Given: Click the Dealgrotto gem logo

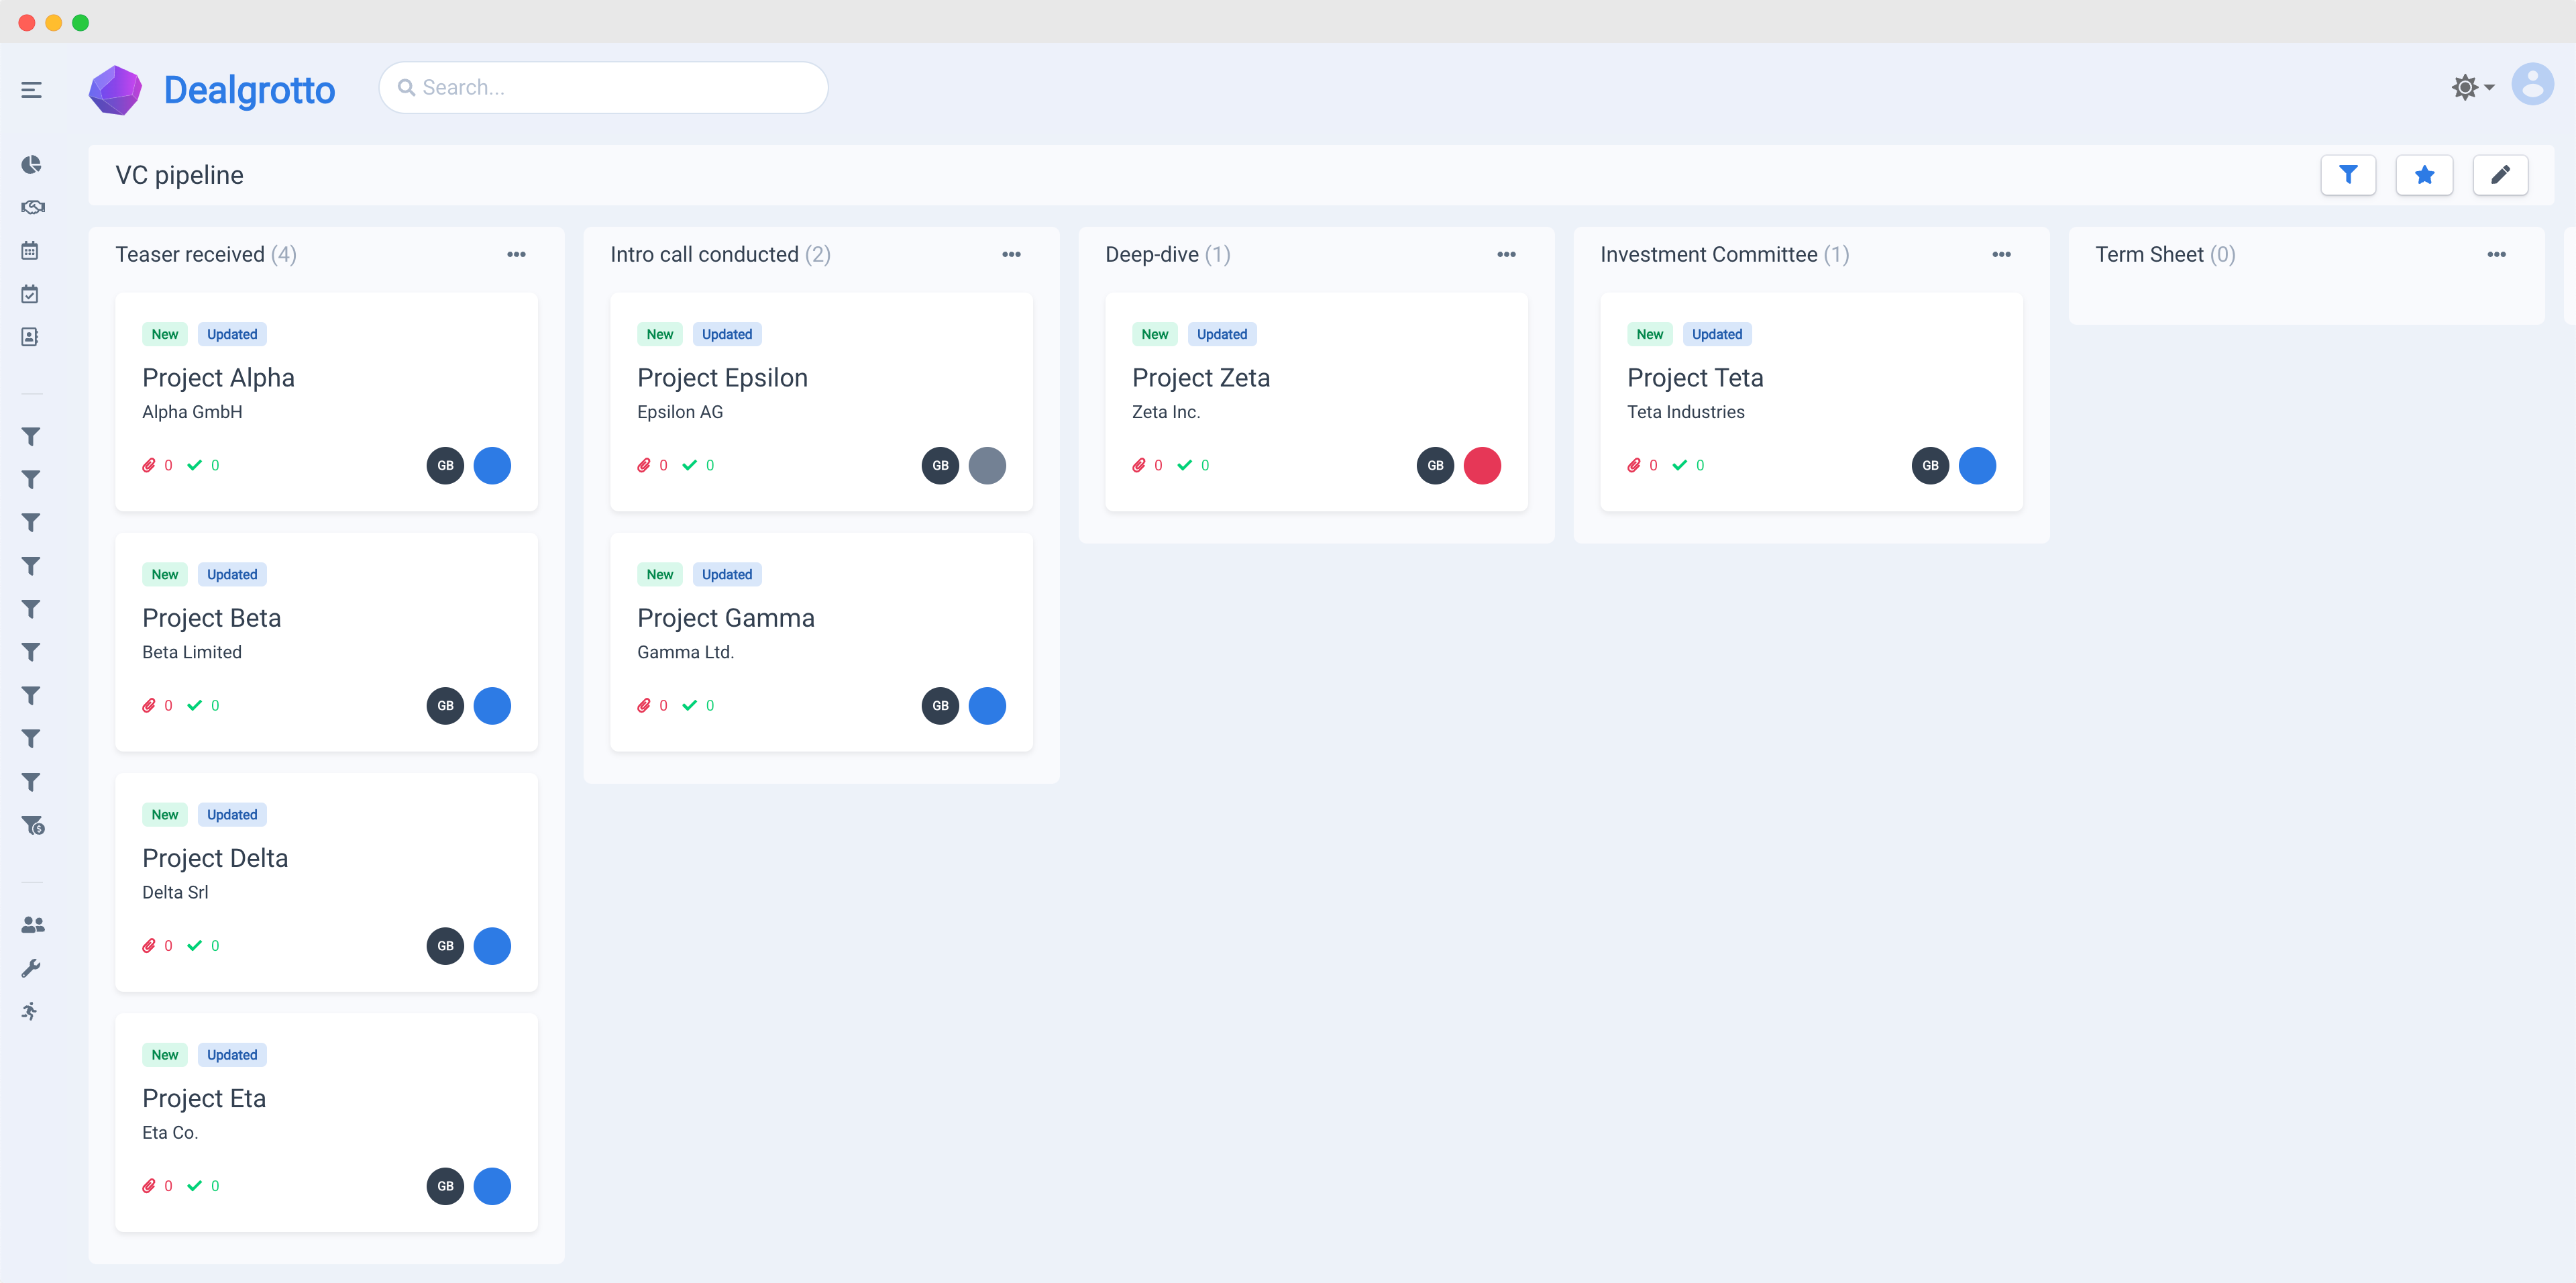Looking at the screenshot, I should pos(115,90).
